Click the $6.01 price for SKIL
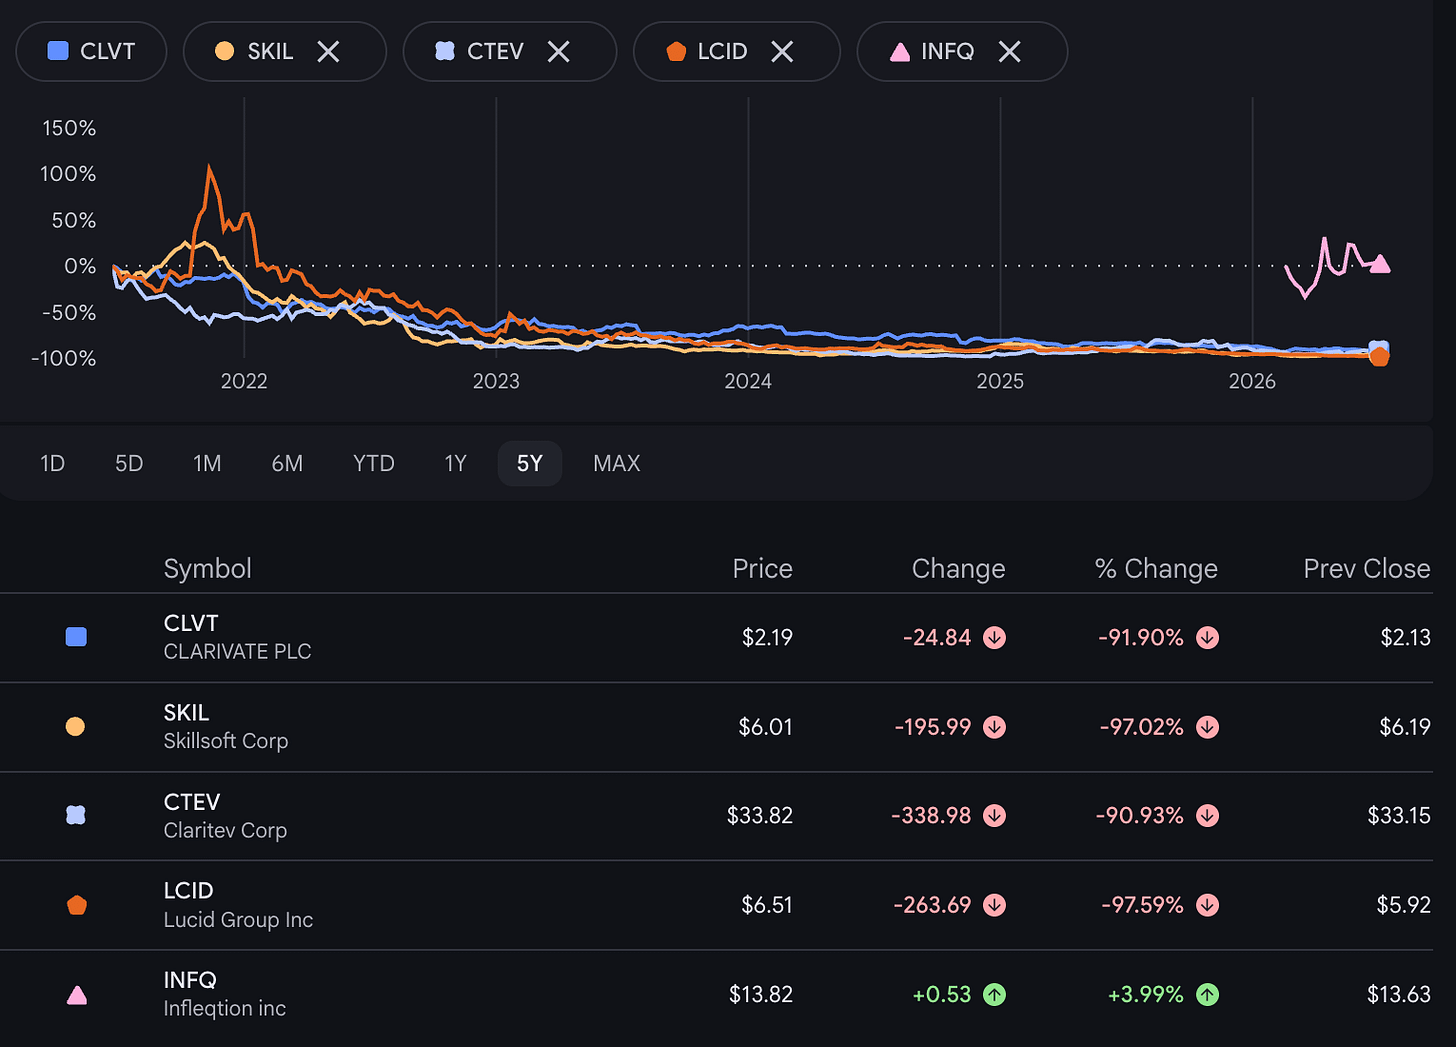This screenshot has width=1456, height=1047. point(765,727)
